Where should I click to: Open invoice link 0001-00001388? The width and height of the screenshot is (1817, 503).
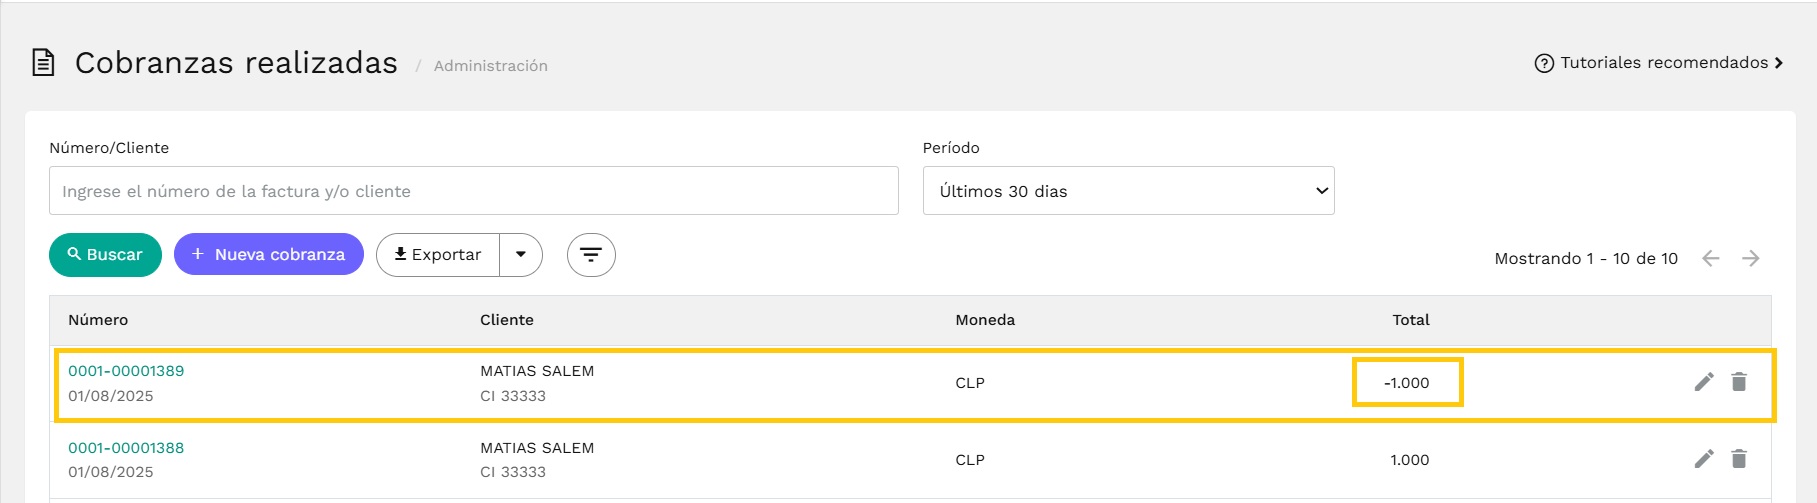pyautogui.click(x=126, y=448)
